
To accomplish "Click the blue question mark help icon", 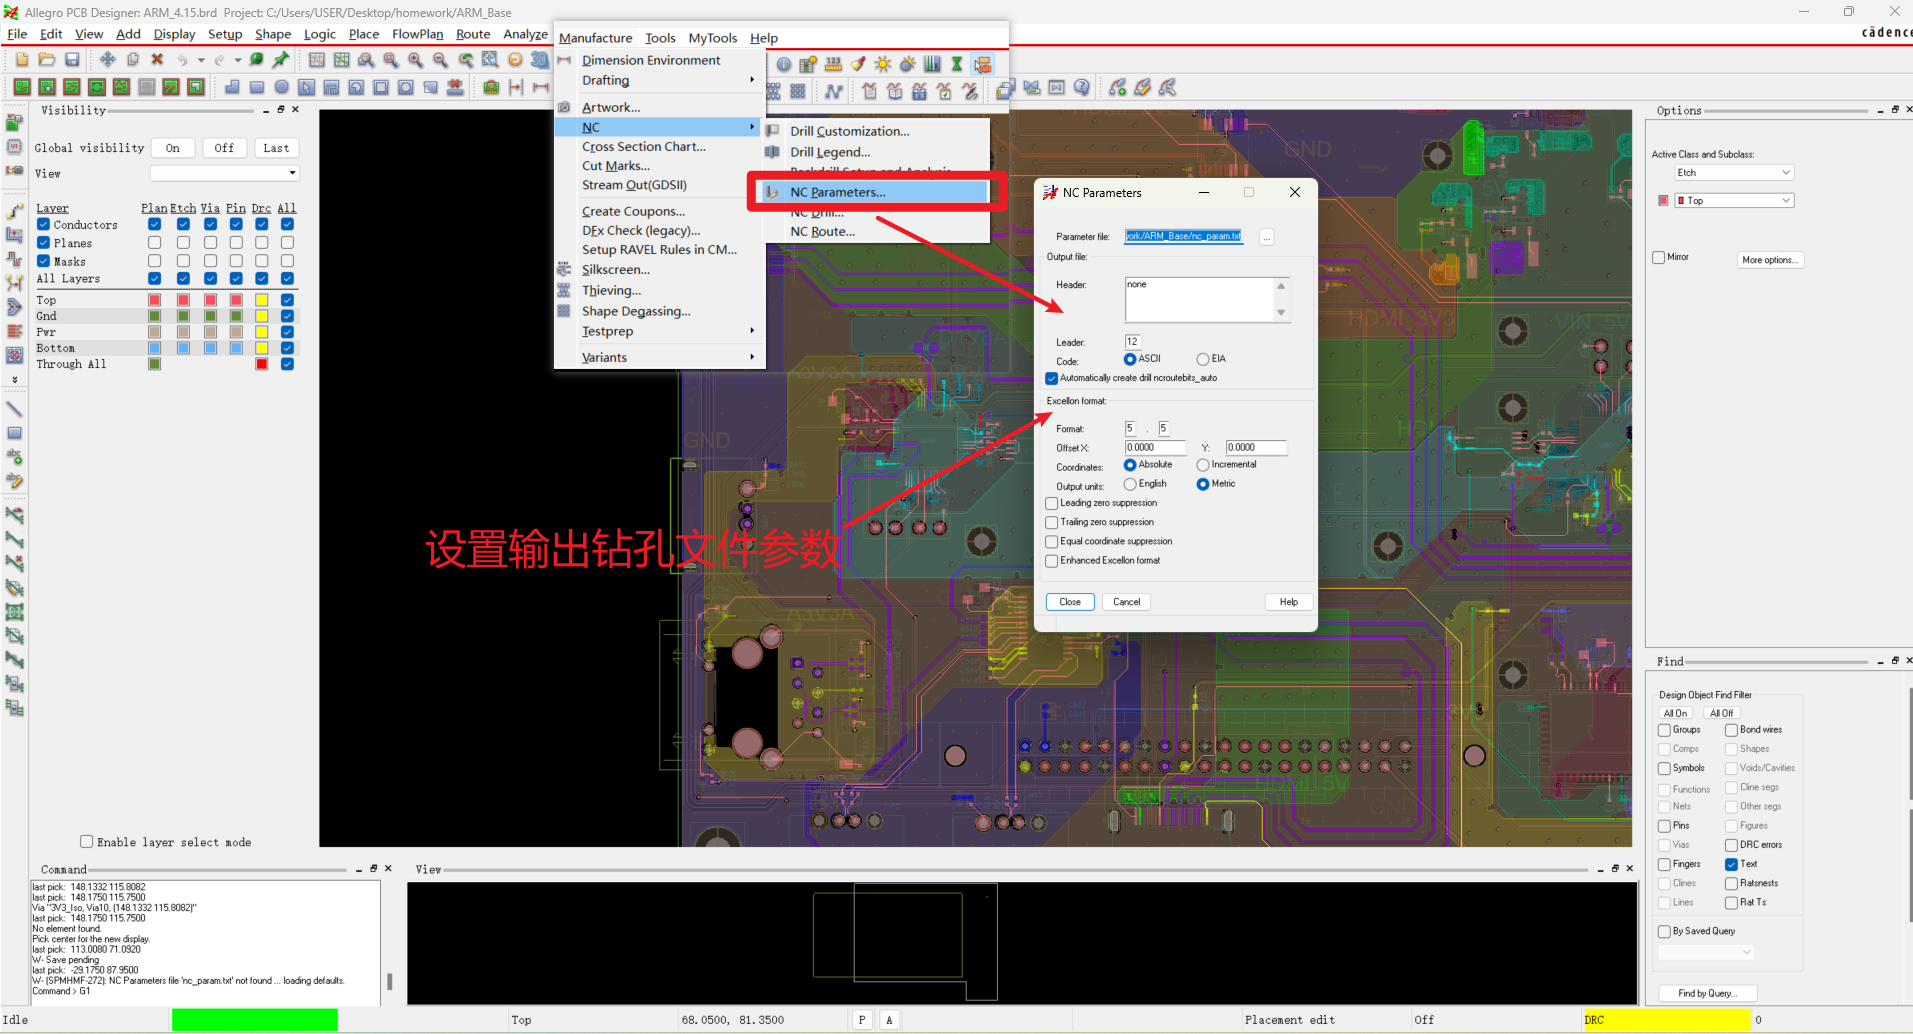I will [x=1082, y=88].
